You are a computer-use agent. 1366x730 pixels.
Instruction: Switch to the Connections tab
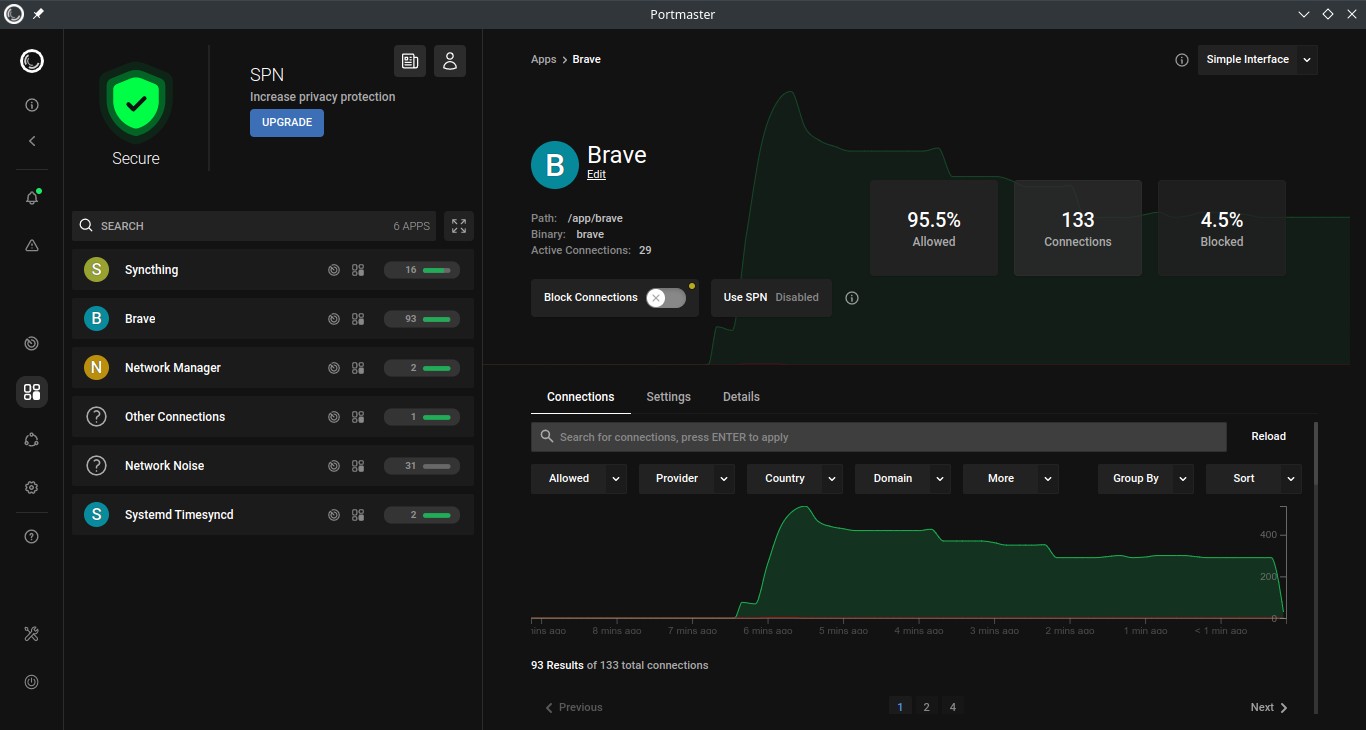coord(581,397)
